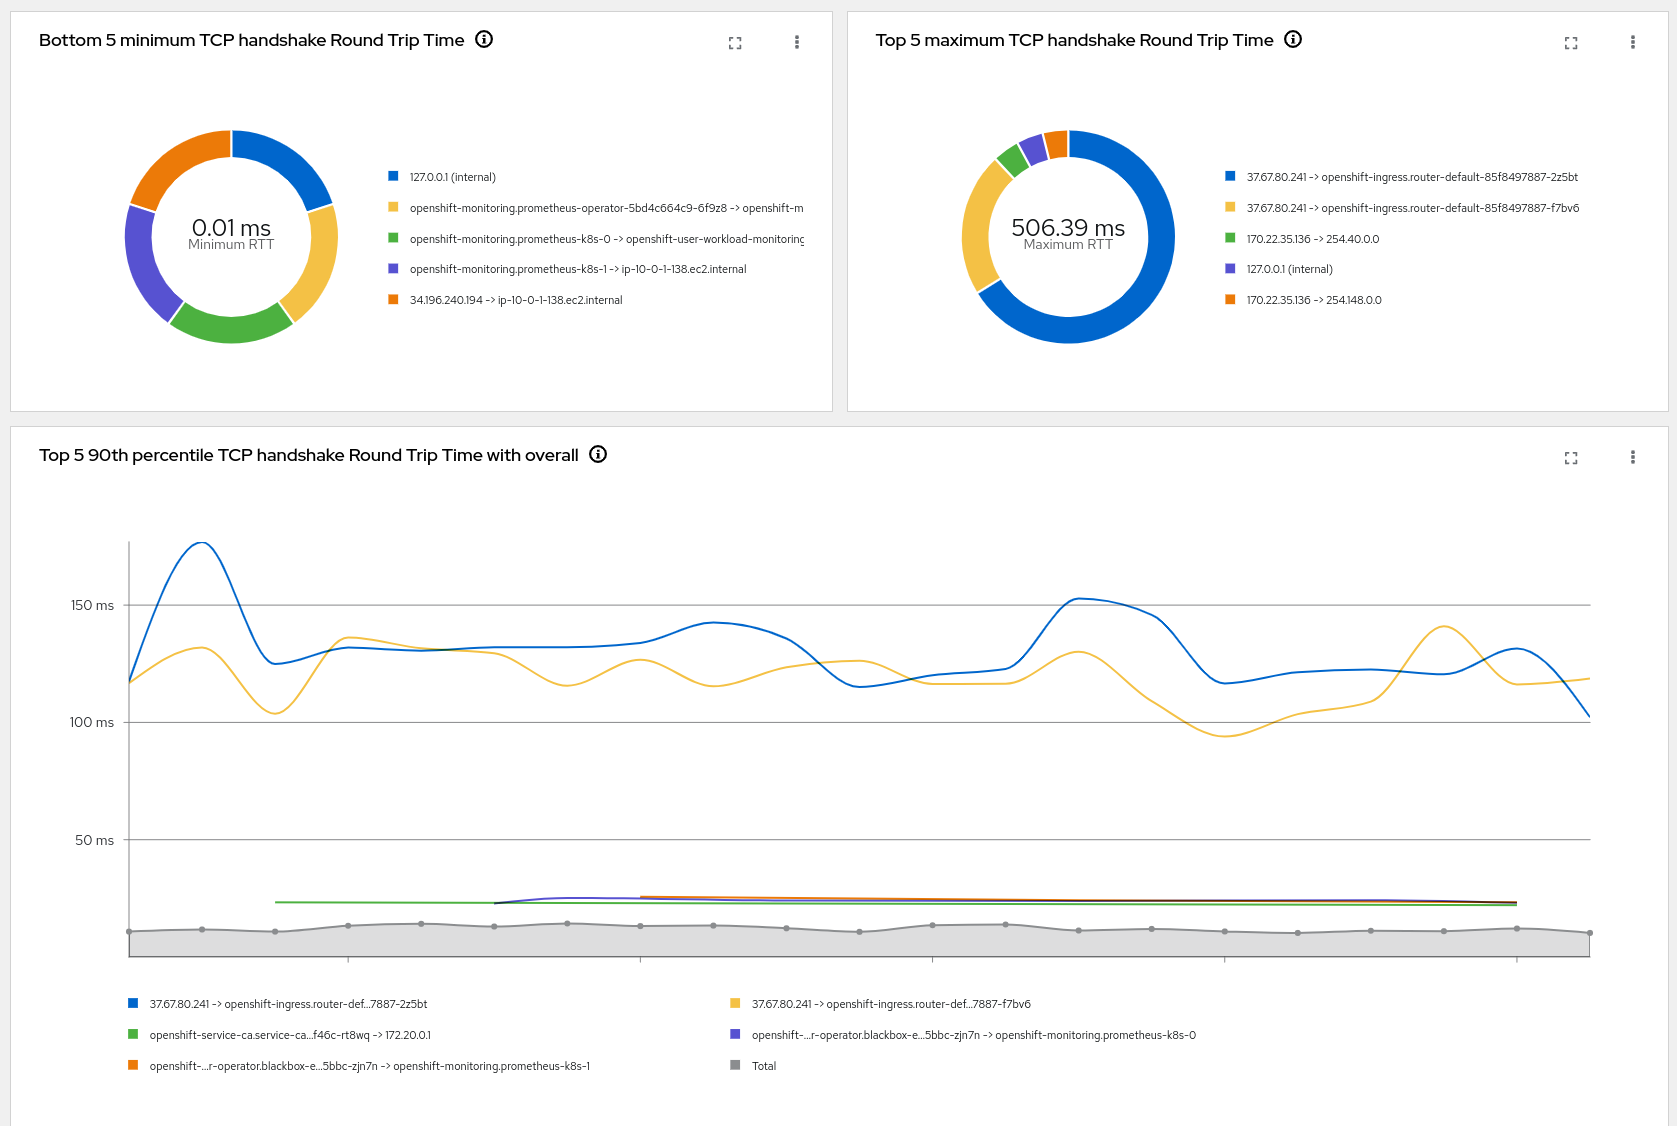Click '0.01 ms' minimum RTT center value

231,227
